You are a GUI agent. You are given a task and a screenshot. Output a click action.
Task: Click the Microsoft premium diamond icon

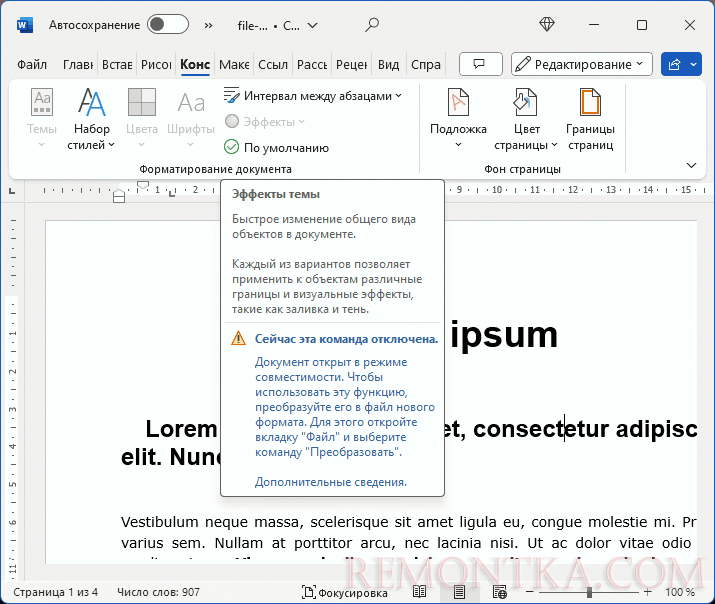(547, 25)
